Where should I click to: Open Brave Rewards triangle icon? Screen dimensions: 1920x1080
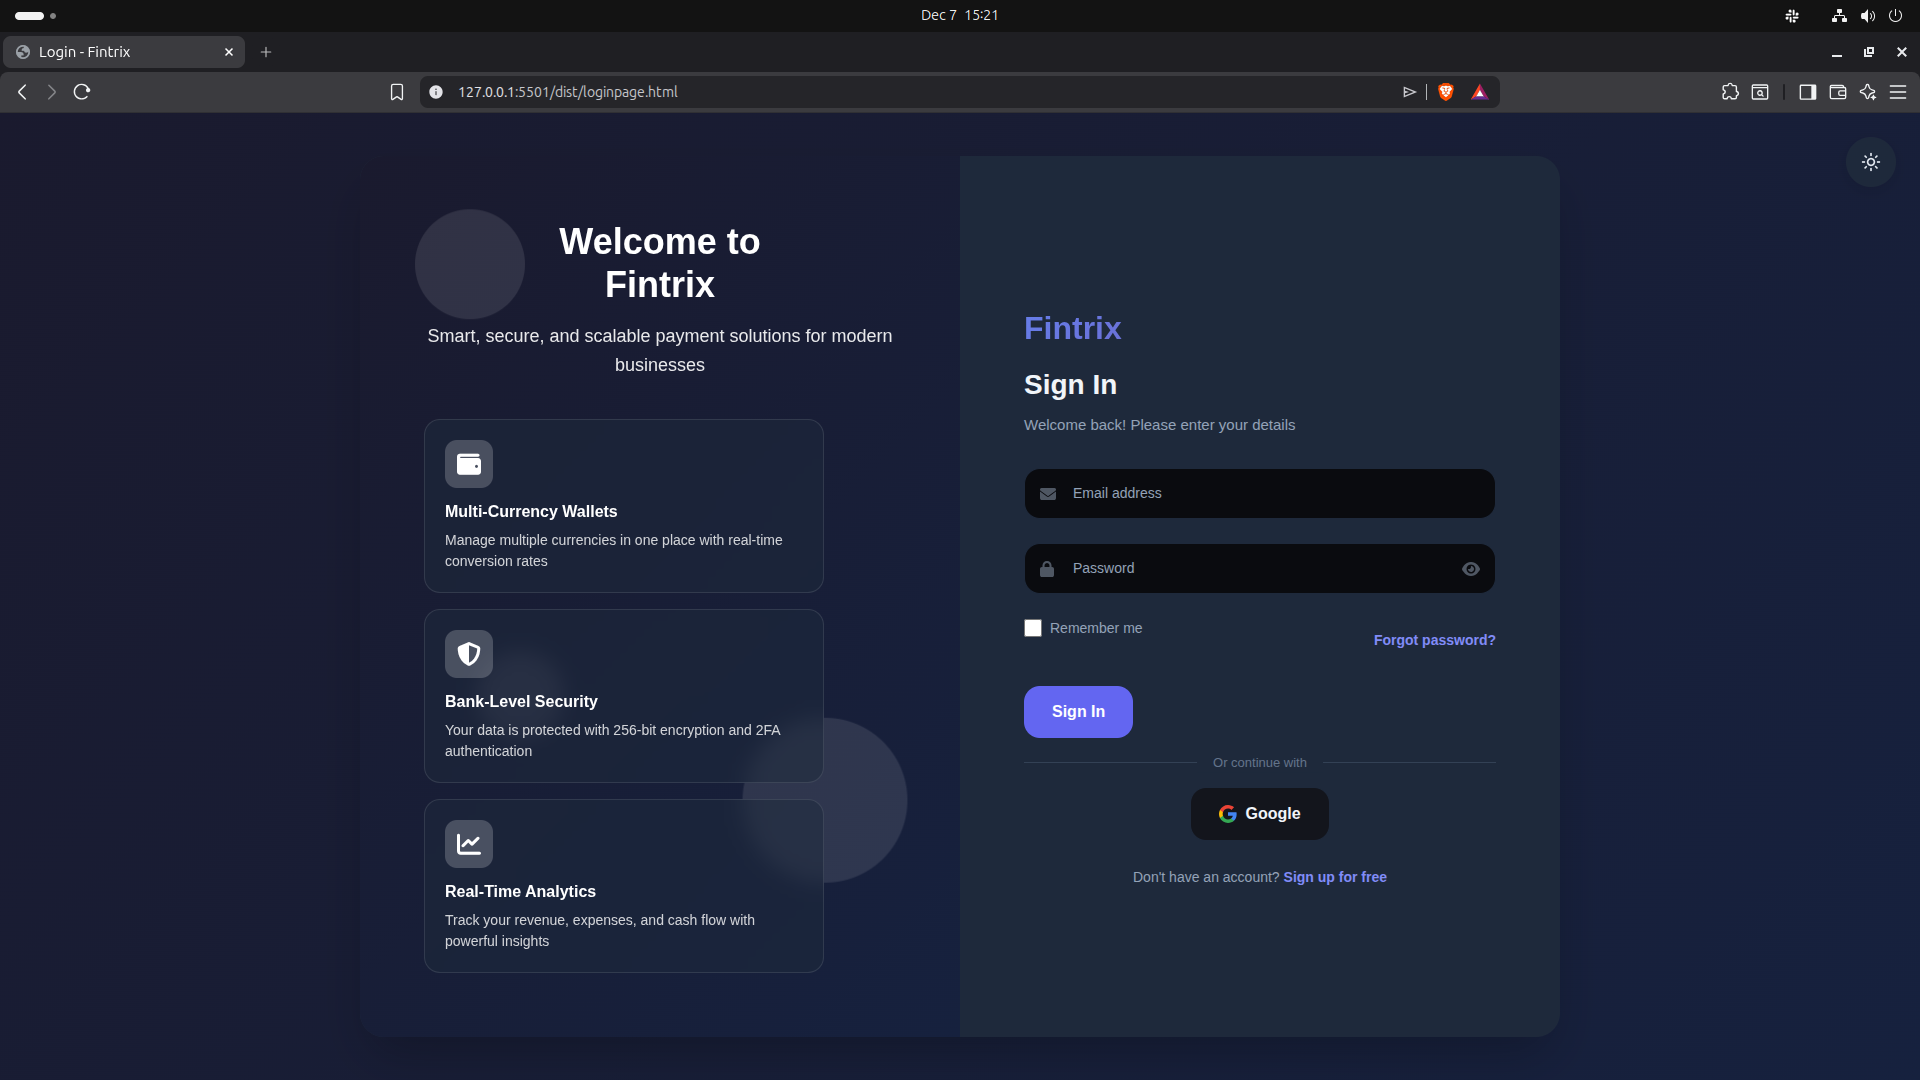tap(1480, 91)
